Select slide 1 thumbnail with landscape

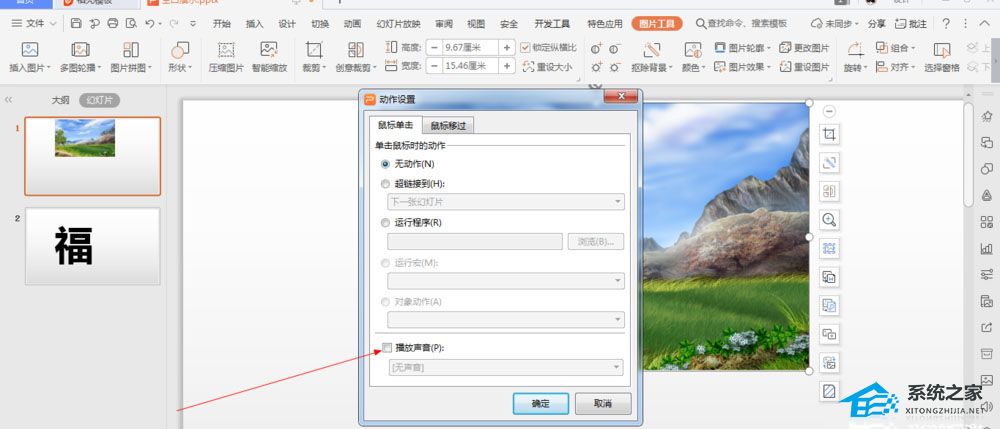tap(92, 156)
